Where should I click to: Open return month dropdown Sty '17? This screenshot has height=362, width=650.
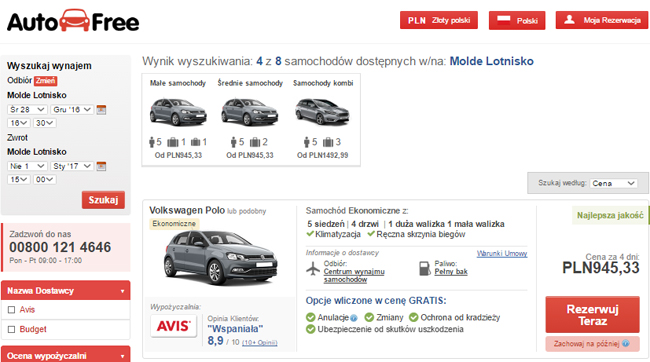click(x=72, y=166)
